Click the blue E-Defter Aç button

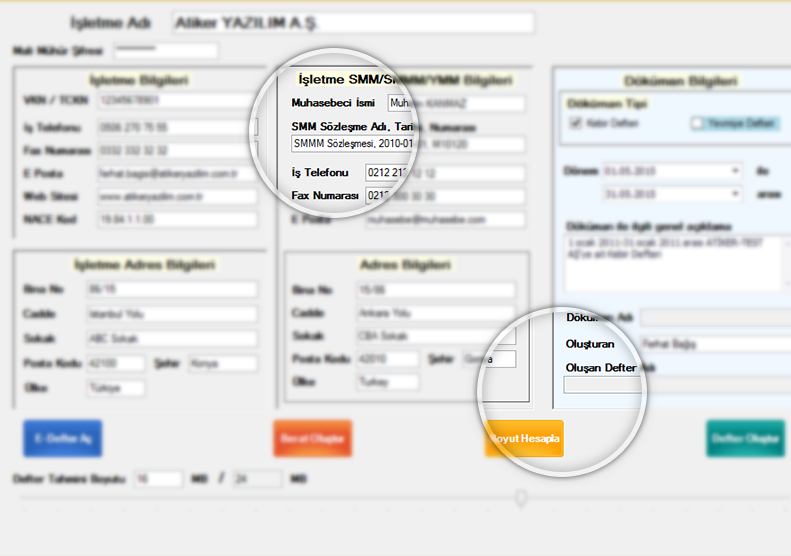tap(63, 438)
